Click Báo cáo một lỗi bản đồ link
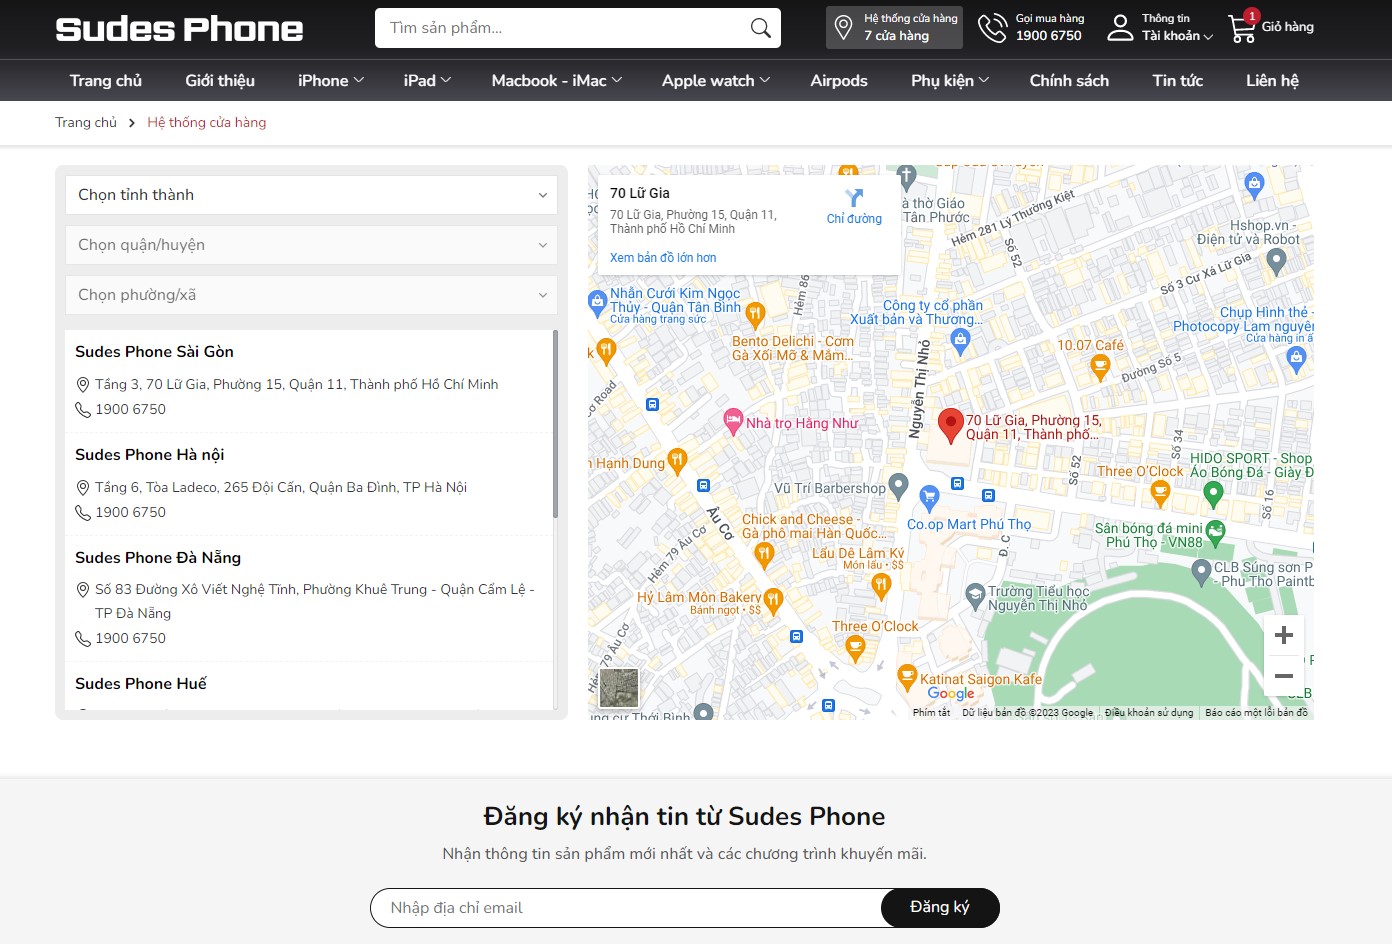1392x944 pixels. (1256, 713)
